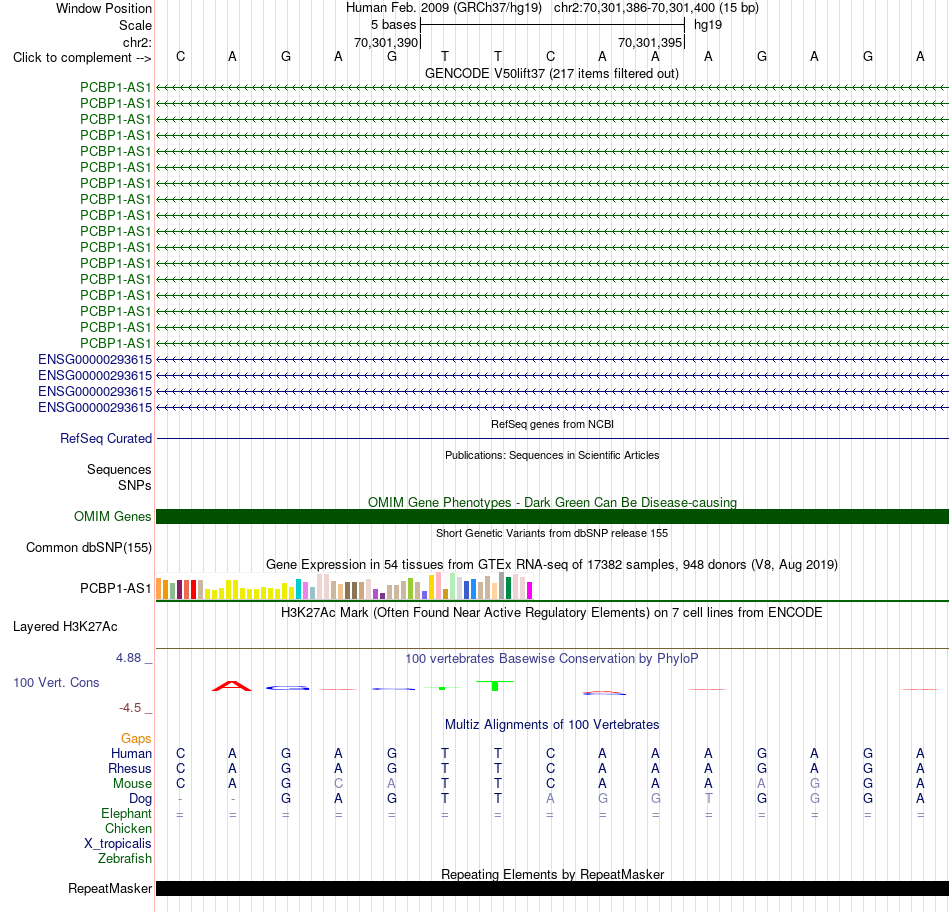Image resolution: width=950 pixels, height=912 pixels.
Task: Click the Sequences track label
Action: (119, 470)
